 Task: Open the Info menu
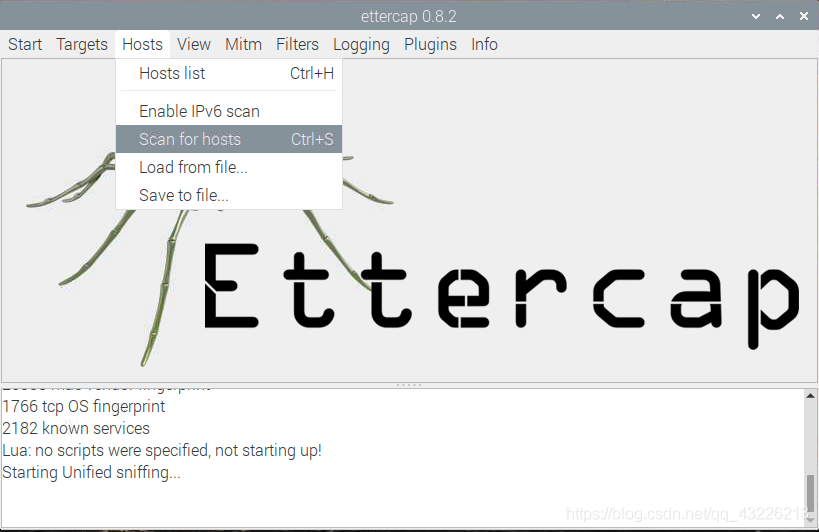[x=484, y=44]
